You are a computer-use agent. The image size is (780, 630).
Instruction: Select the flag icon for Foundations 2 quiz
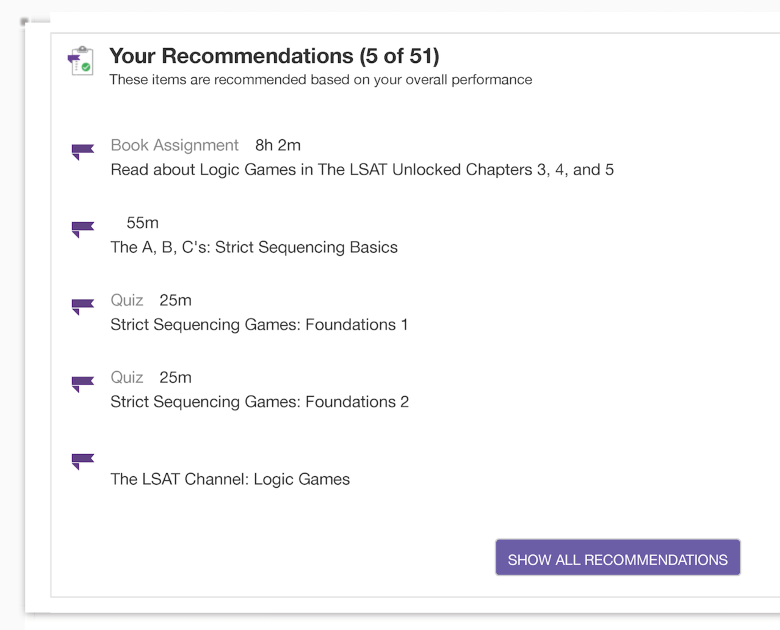[x=82, y=383]
